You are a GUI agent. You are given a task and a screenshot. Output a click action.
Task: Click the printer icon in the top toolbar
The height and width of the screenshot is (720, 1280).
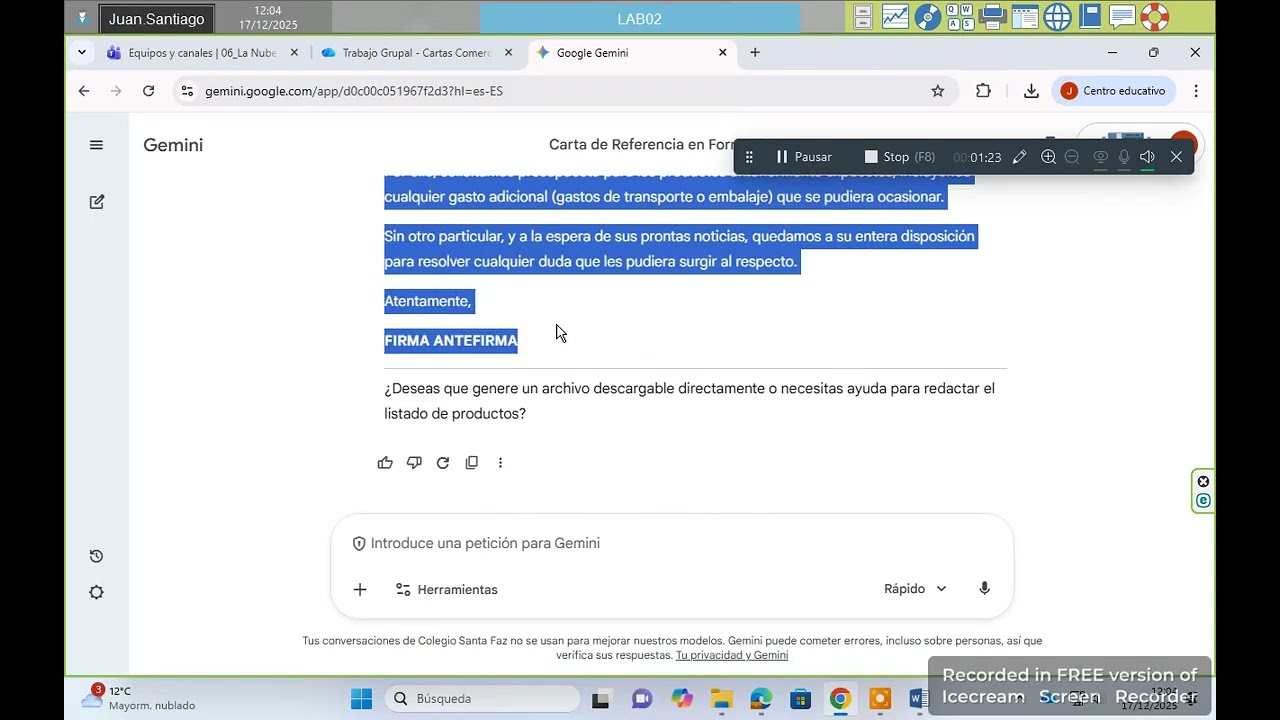click(x=993, y=17)
